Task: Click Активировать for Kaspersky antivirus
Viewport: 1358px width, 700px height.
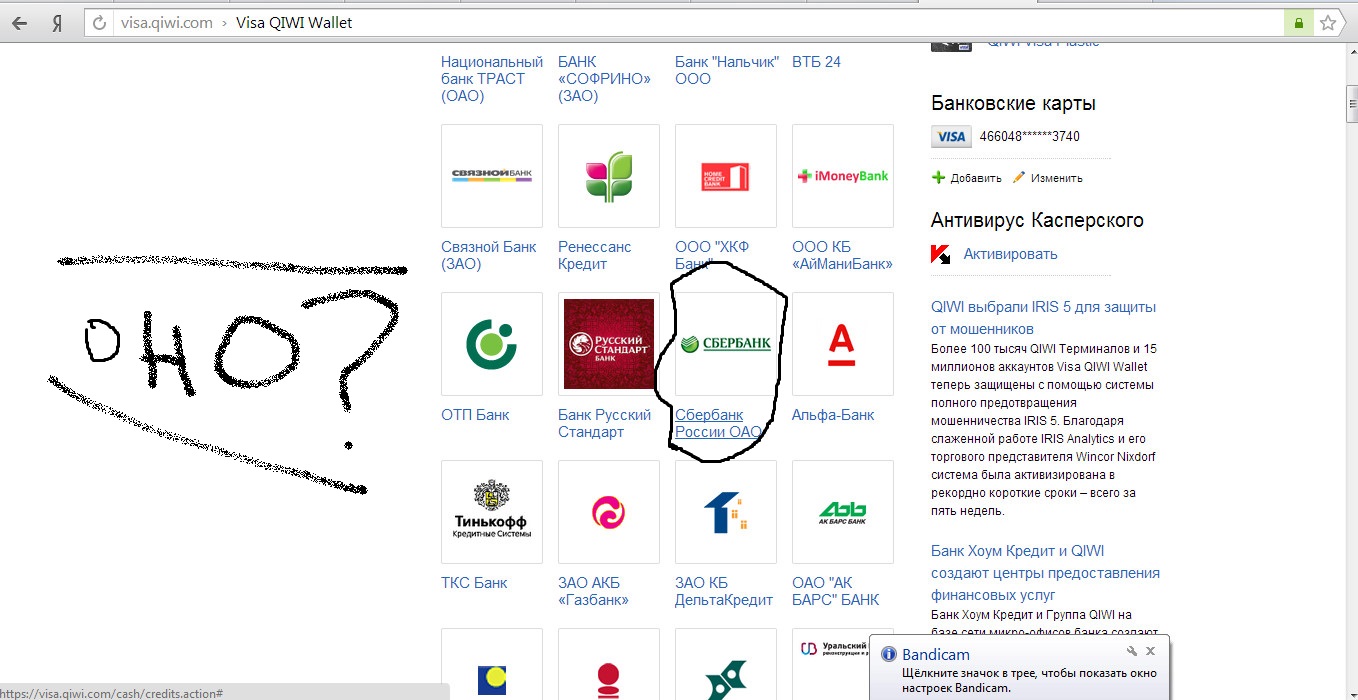Action: [1010, 254]
